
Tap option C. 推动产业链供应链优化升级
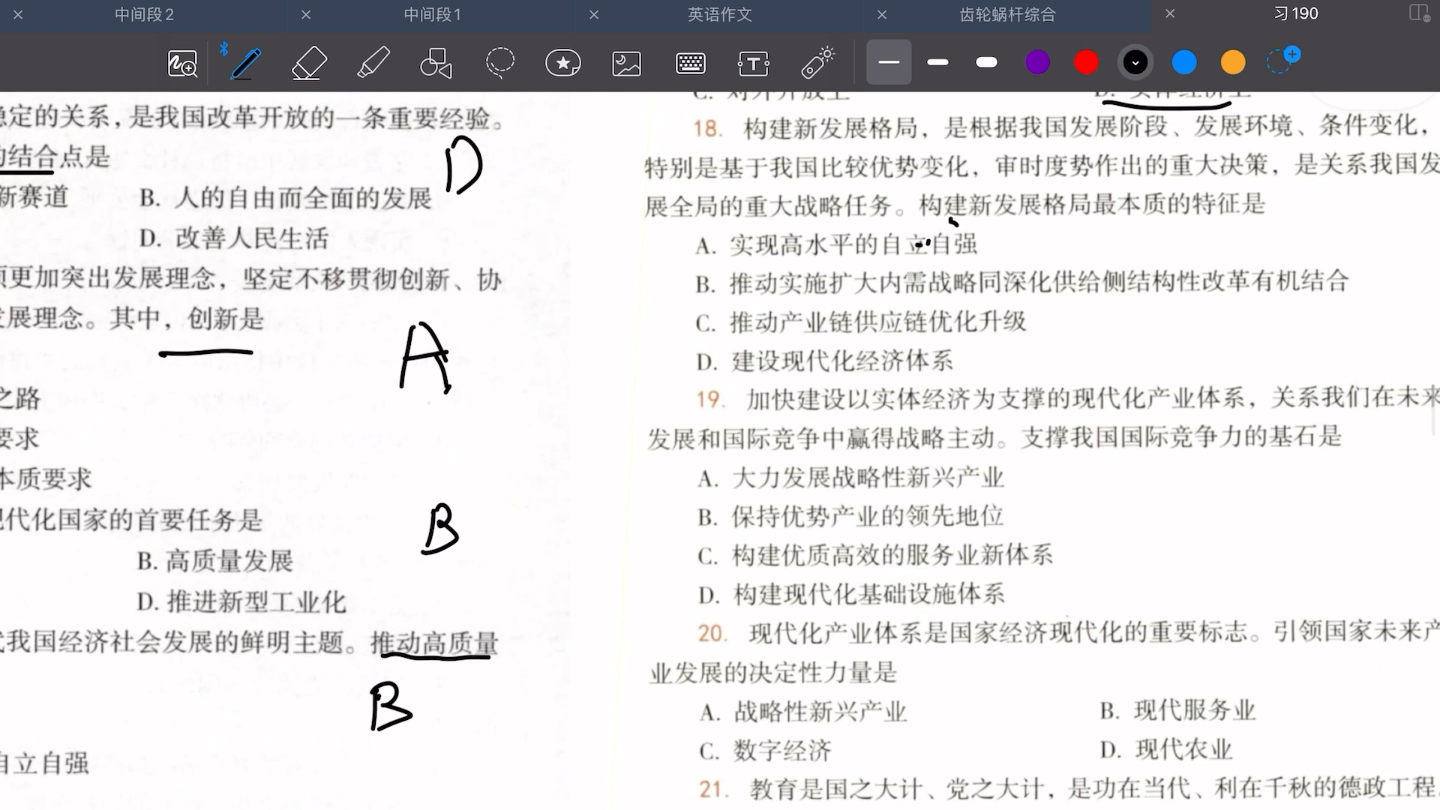861,322
